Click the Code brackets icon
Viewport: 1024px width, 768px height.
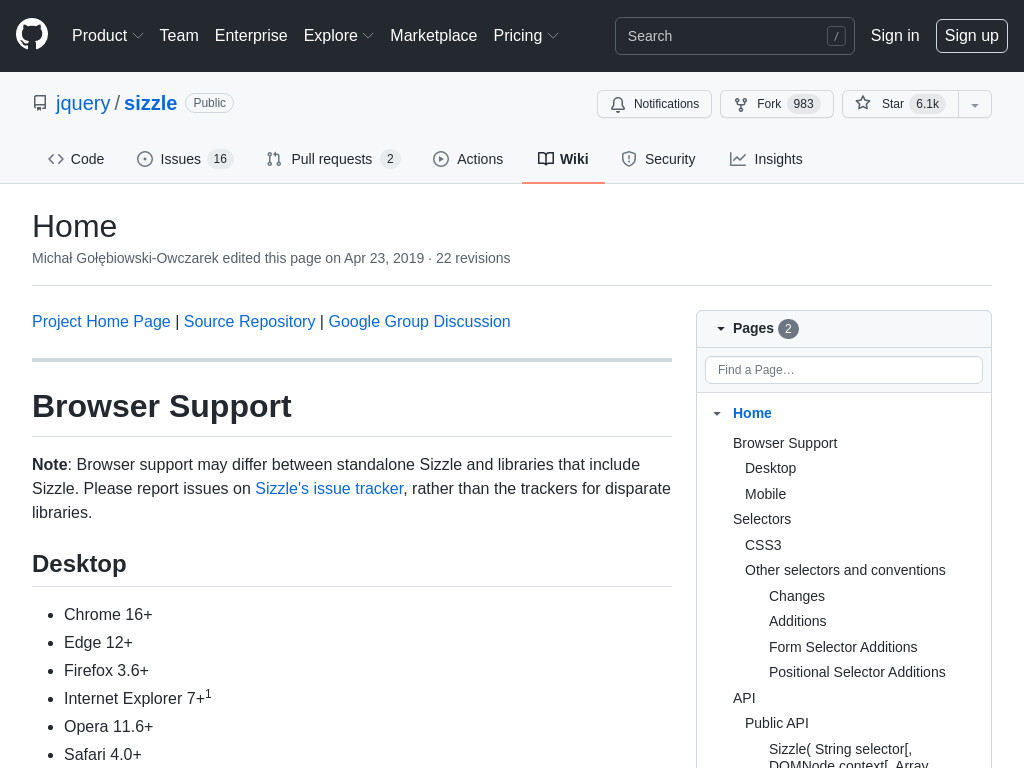56,159
